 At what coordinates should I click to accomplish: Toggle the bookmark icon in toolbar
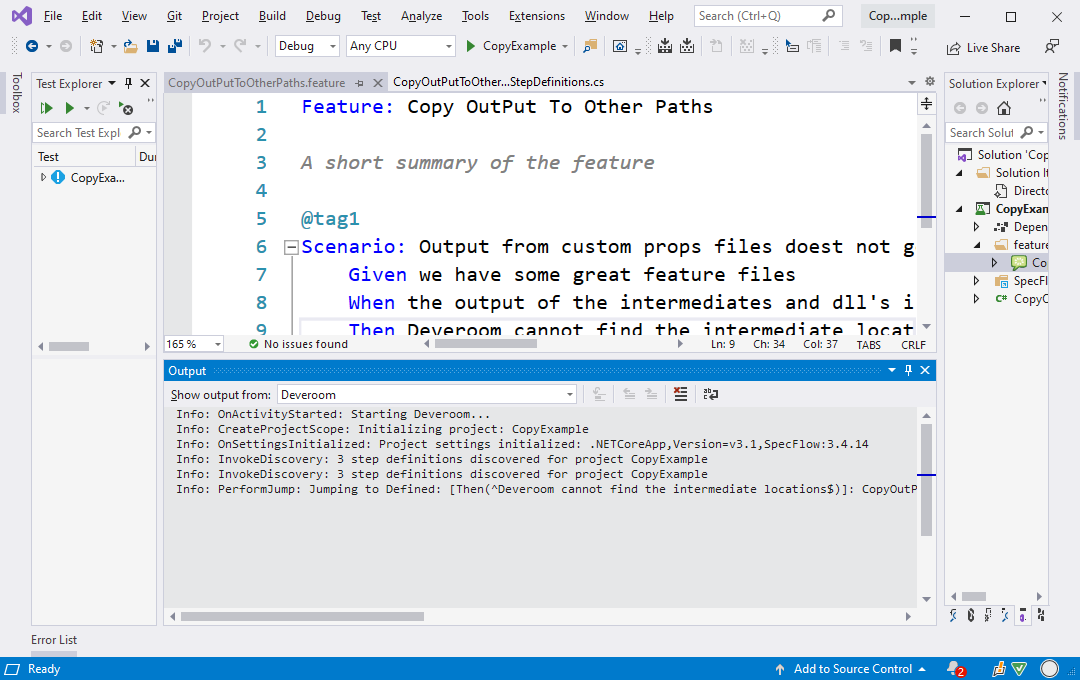895,46
